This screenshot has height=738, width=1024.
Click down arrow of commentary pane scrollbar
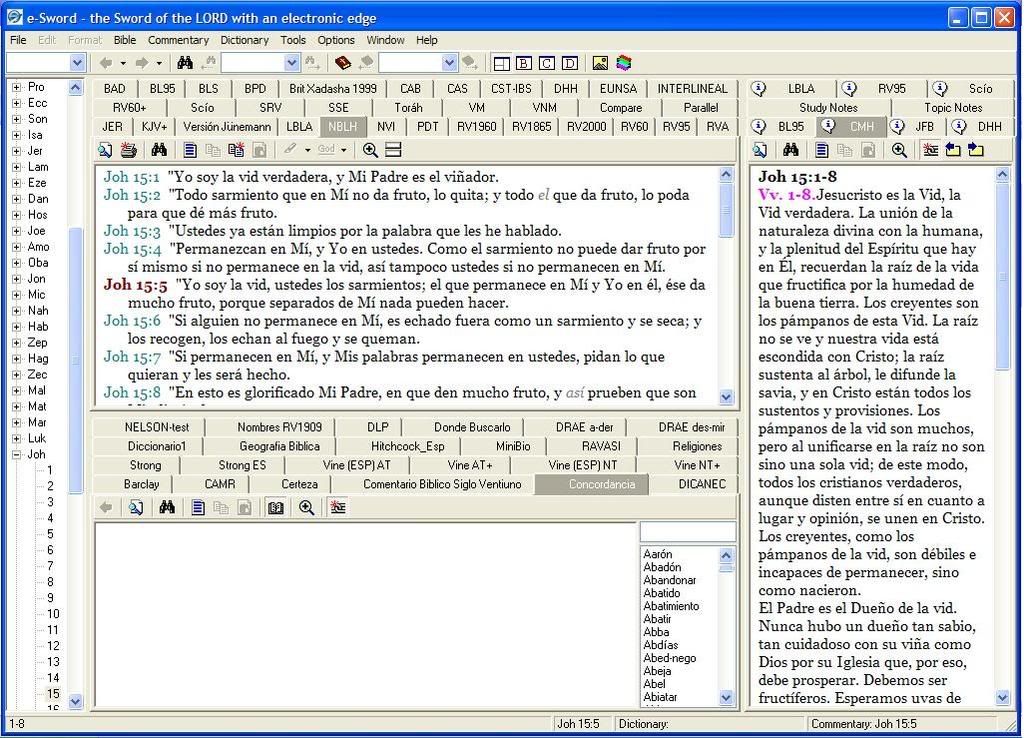(x=1003, y=698)
